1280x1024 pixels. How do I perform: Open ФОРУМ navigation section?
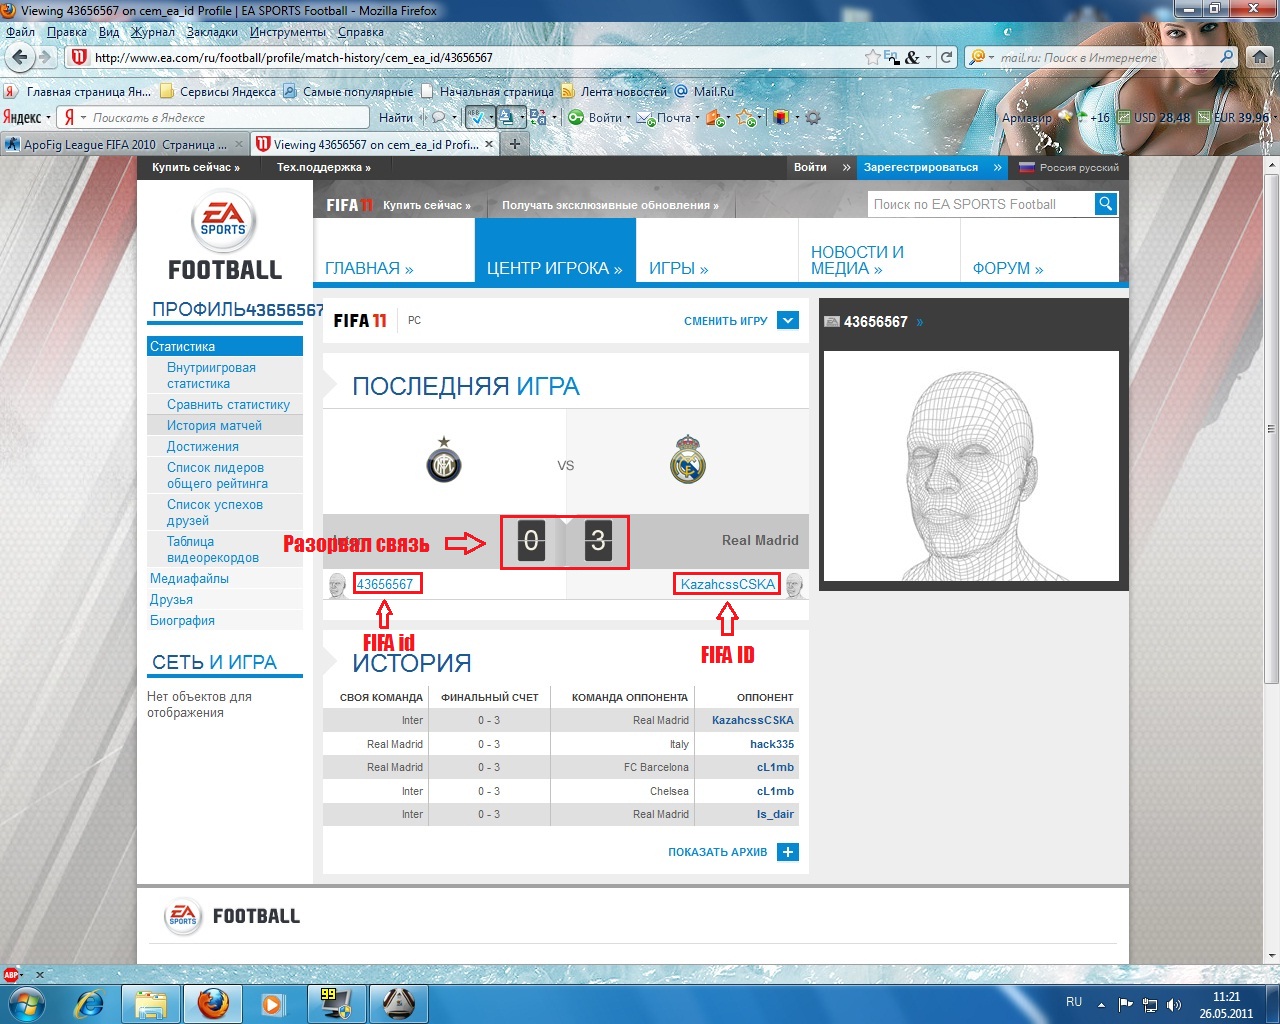pyautogui.click(x=1008, y=268)
